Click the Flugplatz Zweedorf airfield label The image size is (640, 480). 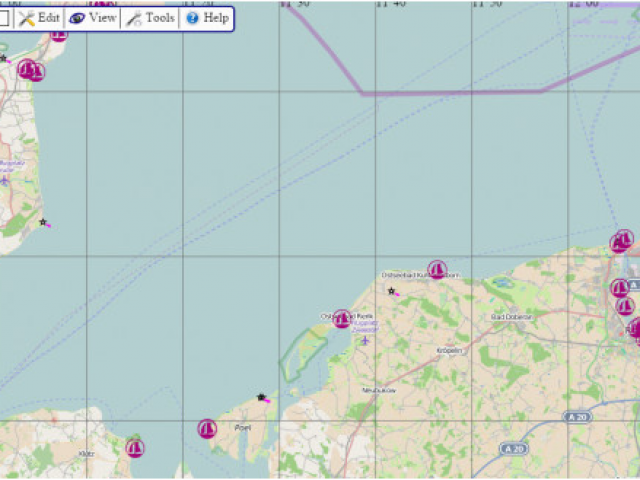coord(364,326)
